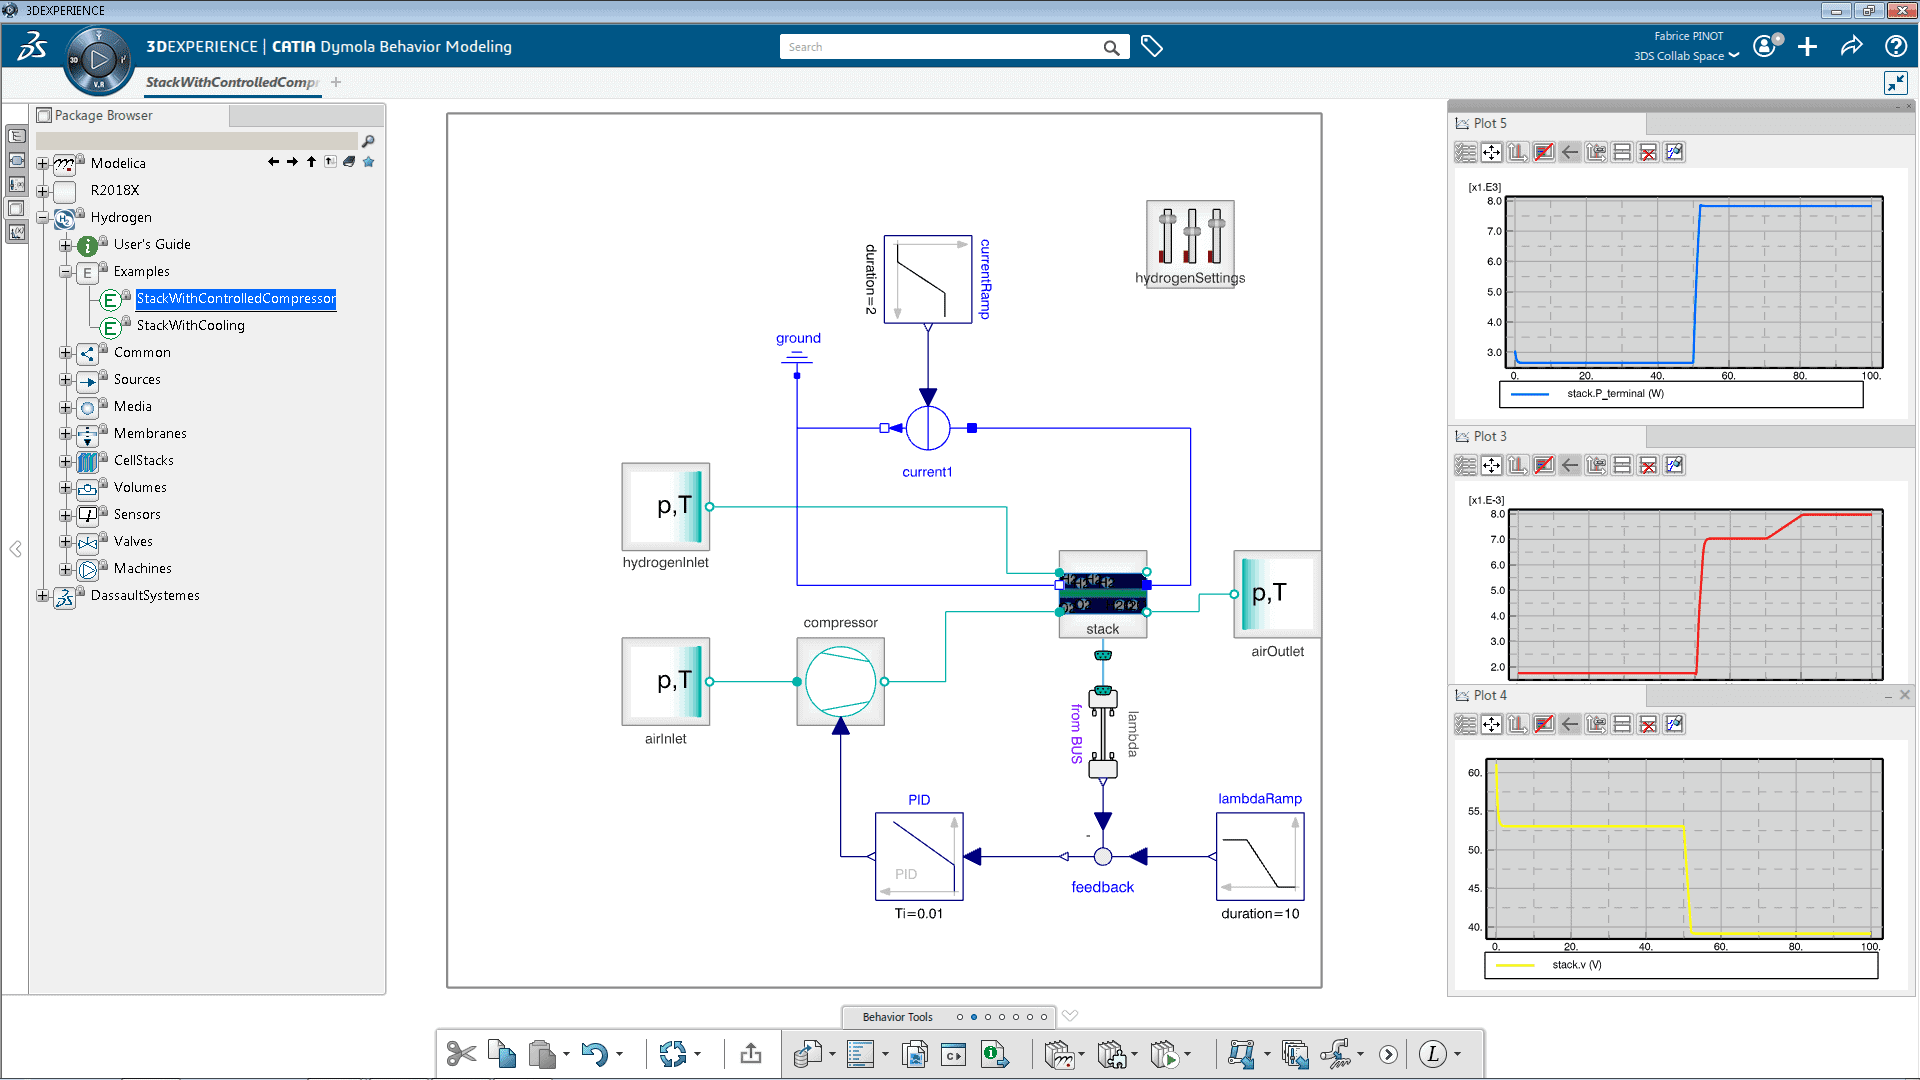The height and width of the screenshot is (1080, 1920).
Task: Open StackWithCooling example in tree
Action: [190, 325]
